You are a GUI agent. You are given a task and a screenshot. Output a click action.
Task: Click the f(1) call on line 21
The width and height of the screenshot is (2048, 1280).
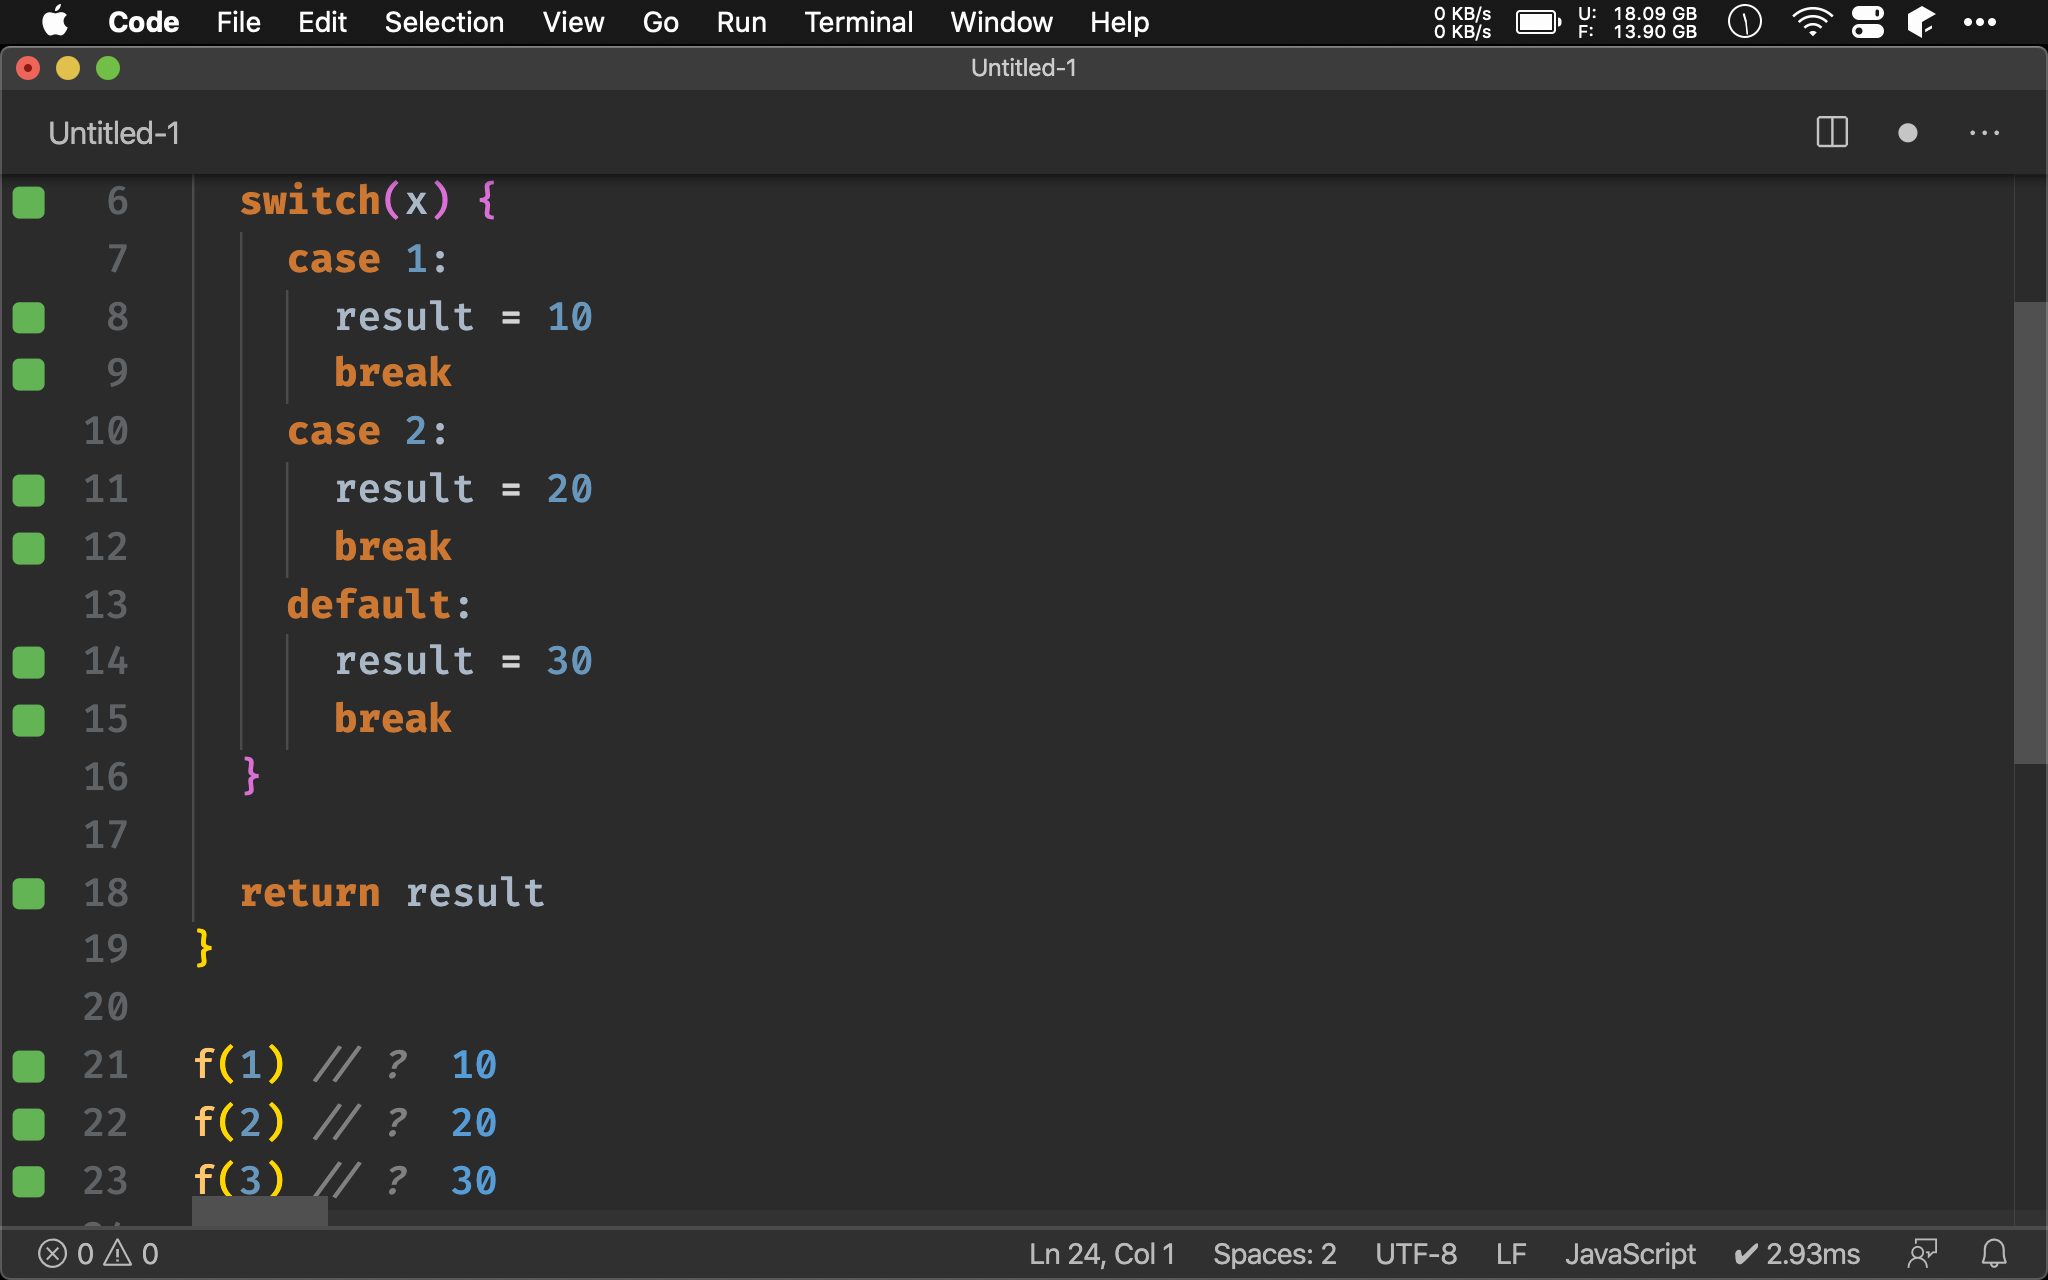pyautogui.click(x=239, y=1064)
